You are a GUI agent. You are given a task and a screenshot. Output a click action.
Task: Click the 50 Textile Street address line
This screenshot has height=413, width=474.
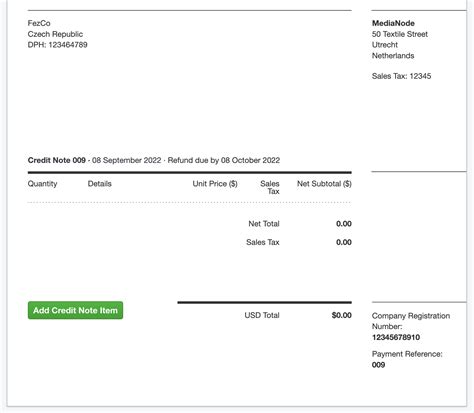tap(400, 34)
